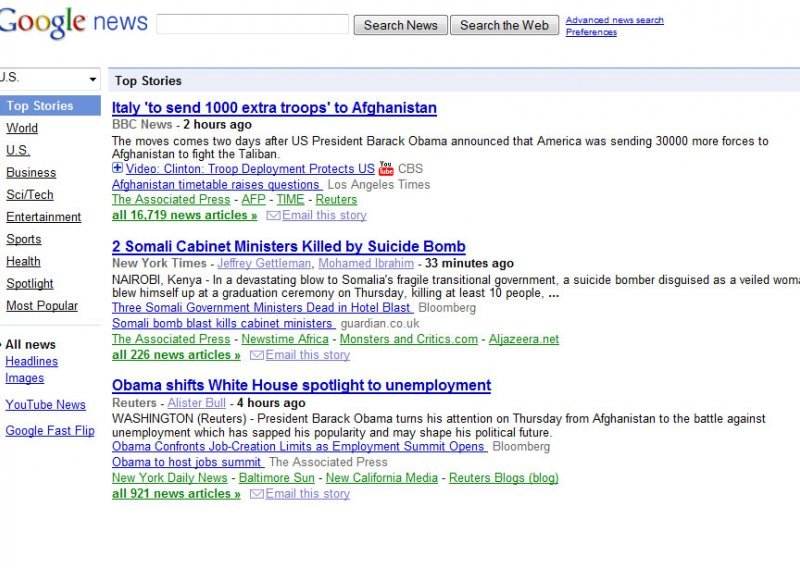800x568 pixels.
Task: View all 226 news articles
Action: point(176,355)
